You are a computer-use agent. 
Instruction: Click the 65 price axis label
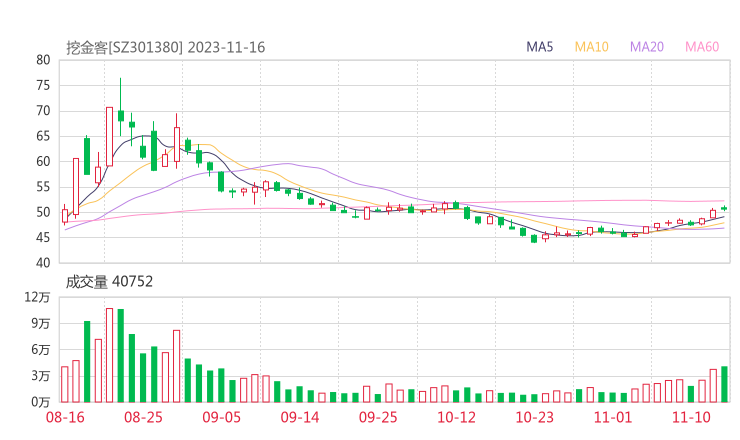coord(43,136)
